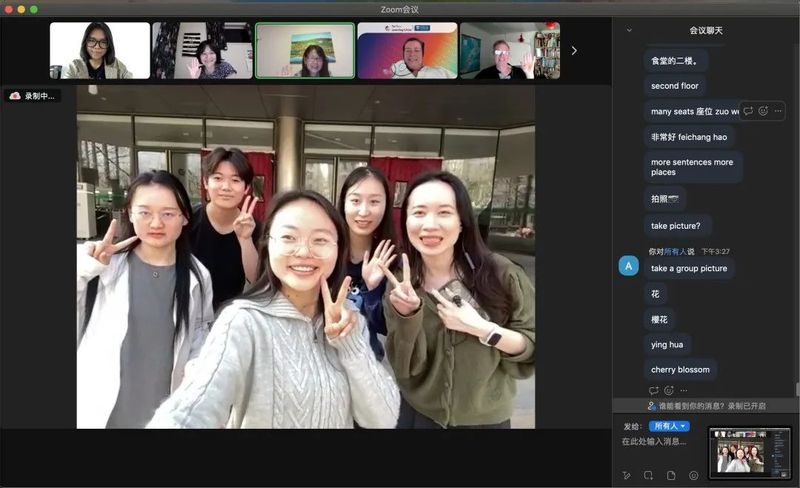The width and height of the screenshot is (800, 488).
Task: Select the man with colorful gradient background
Action: pyautogui.click(x=407, y=50)
